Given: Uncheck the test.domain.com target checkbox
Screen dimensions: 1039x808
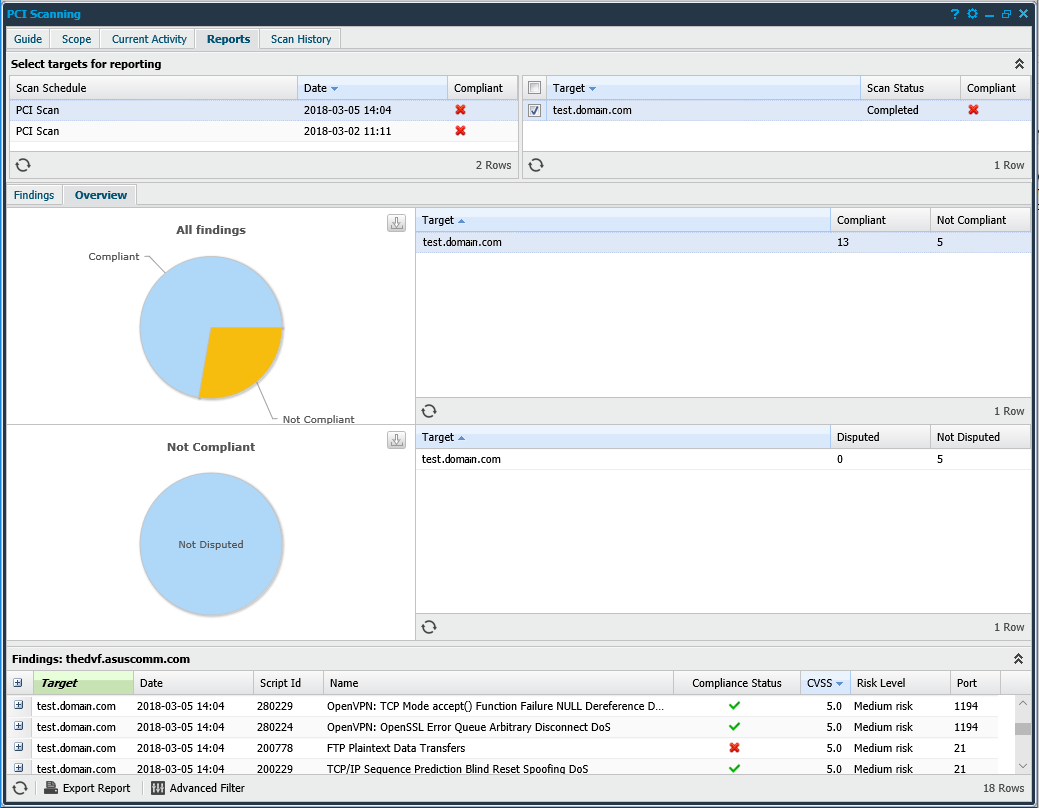Looking at the screenshot, I should click(x=535, y=111).
